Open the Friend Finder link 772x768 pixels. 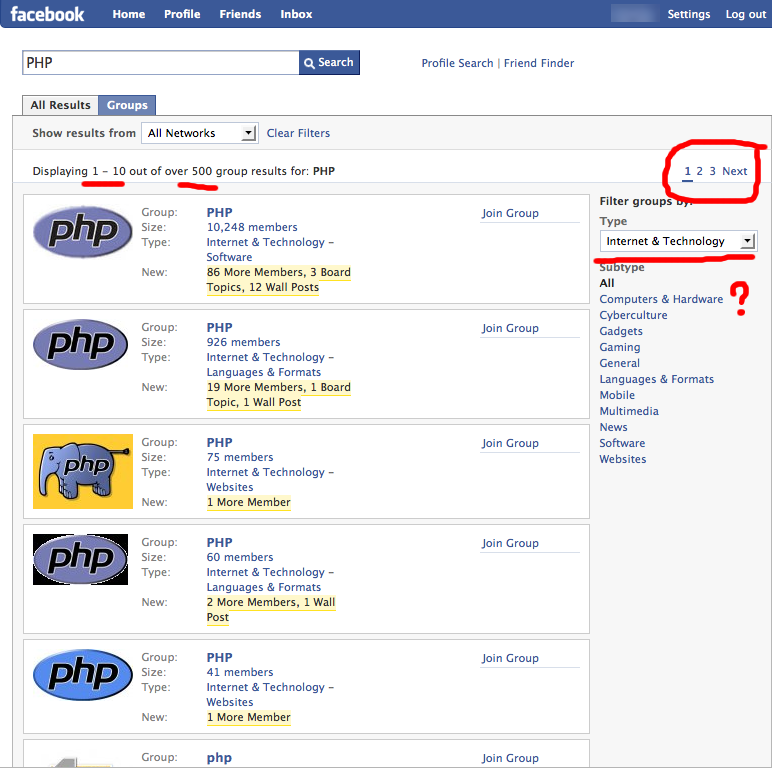tap(539, 63)
